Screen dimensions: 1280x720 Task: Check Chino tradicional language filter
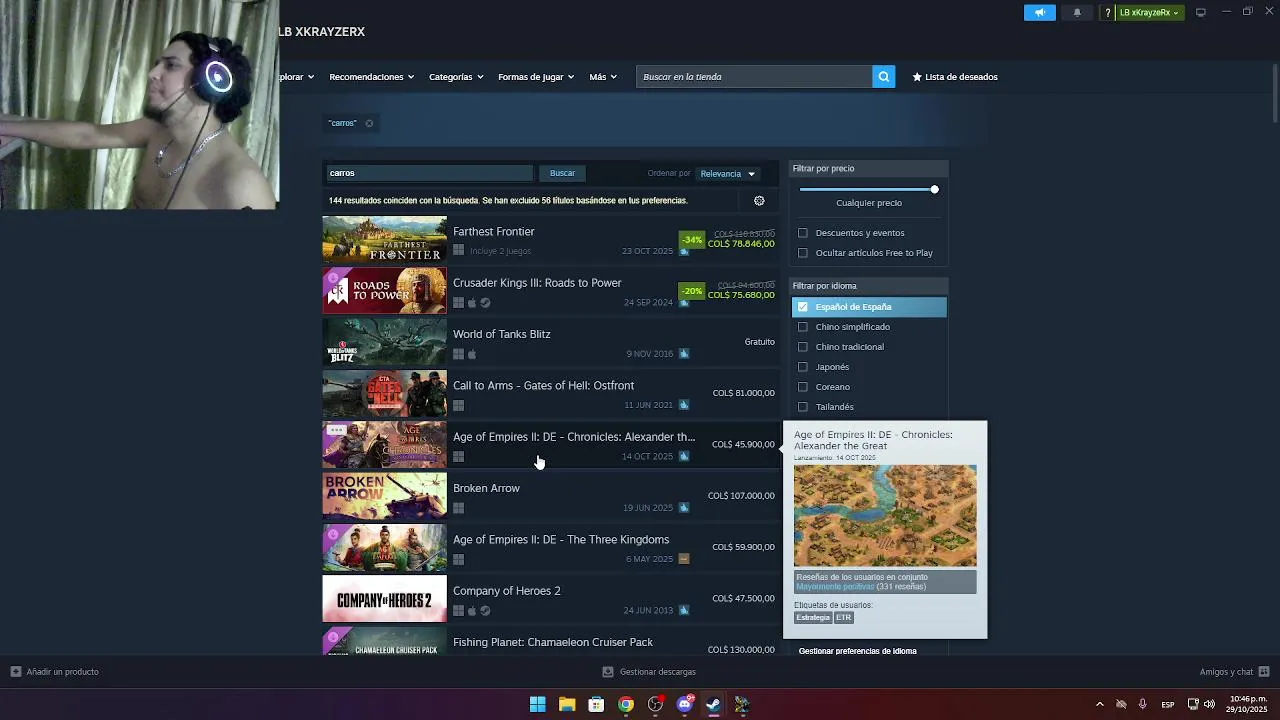pos(802,347)
